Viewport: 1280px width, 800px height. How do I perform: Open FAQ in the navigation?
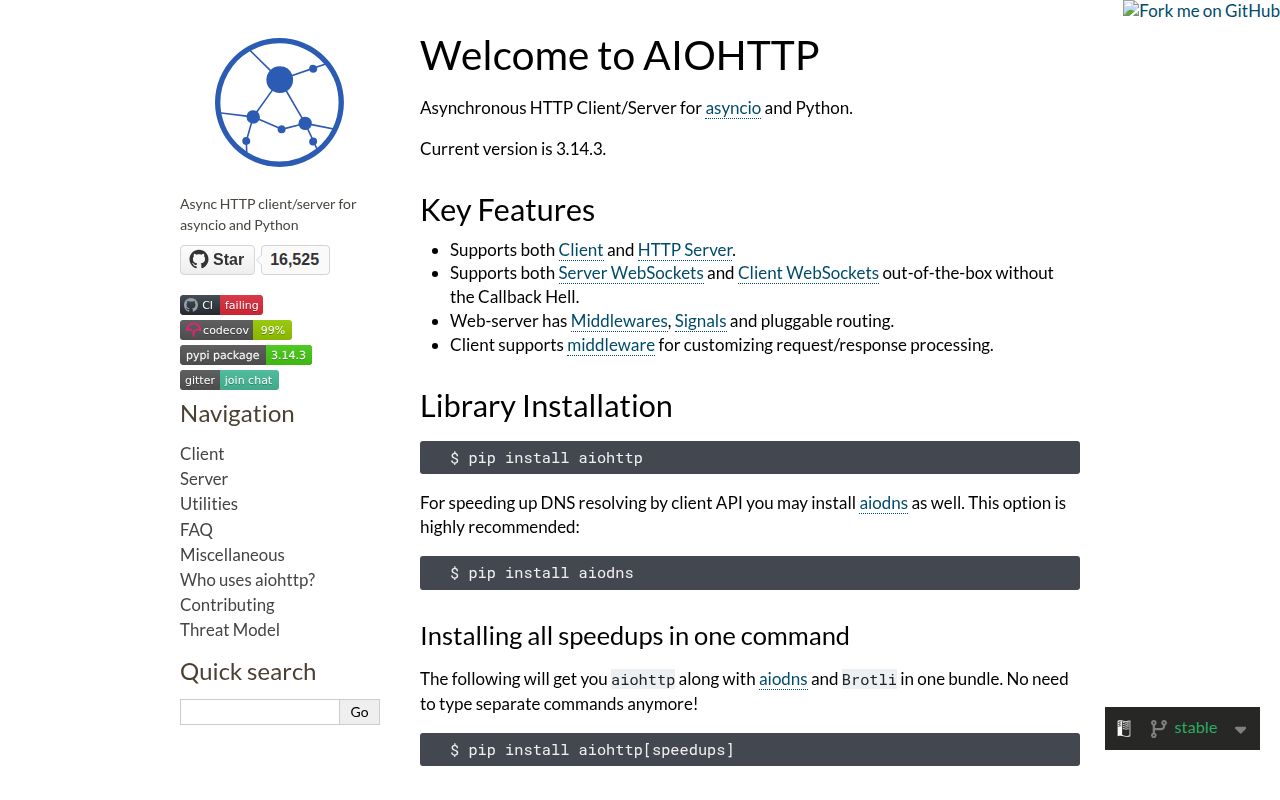point(196,530)
